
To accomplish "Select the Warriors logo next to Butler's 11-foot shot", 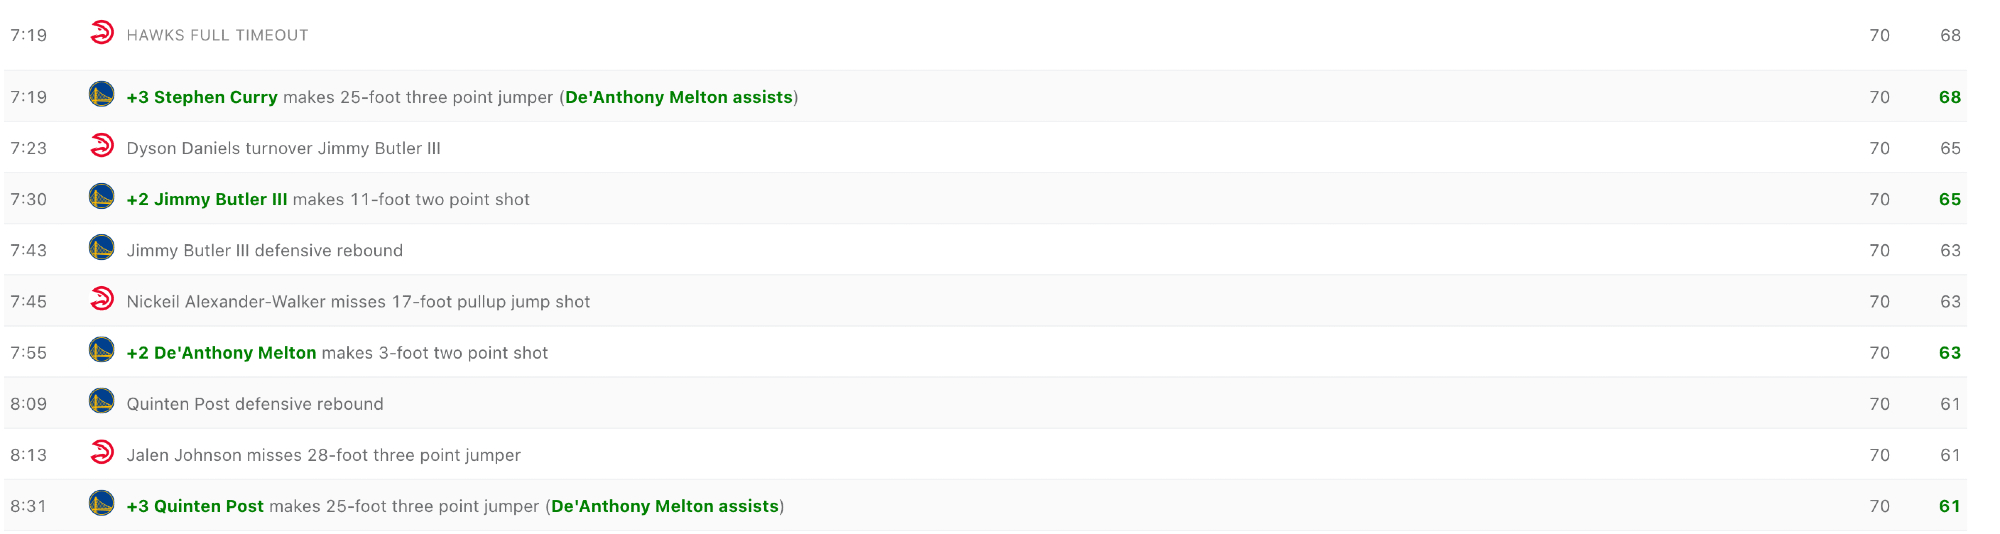I will coord(102,197).
